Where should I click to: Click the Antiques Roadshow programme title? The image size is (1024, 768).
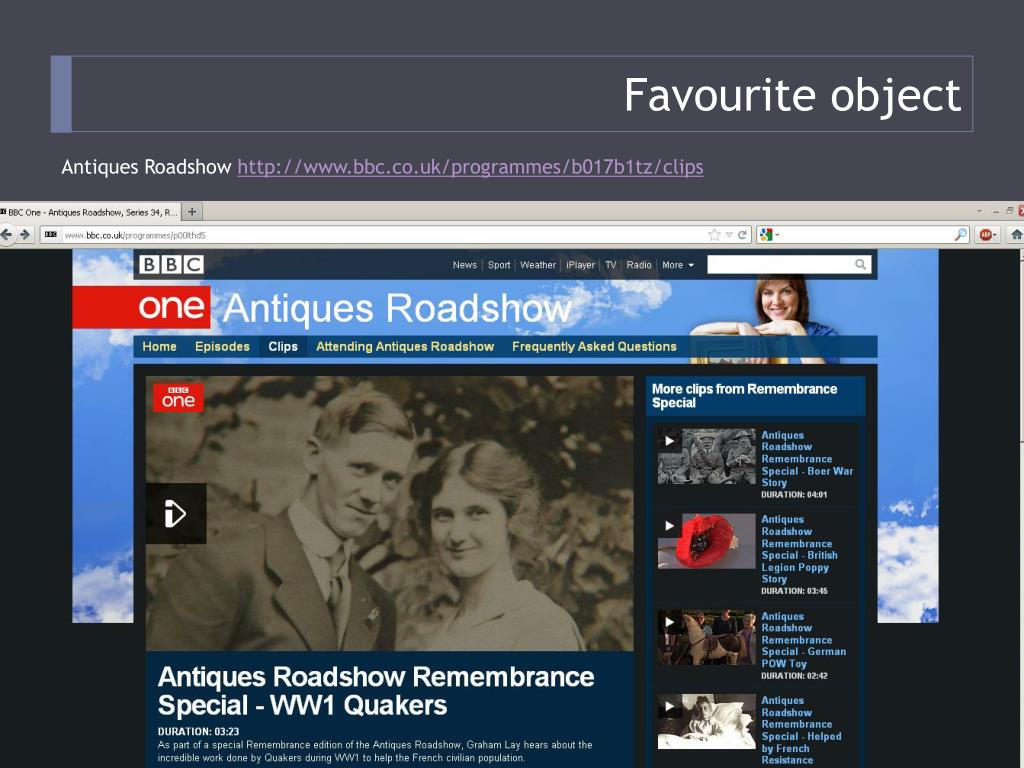click(x=397, y=308)
